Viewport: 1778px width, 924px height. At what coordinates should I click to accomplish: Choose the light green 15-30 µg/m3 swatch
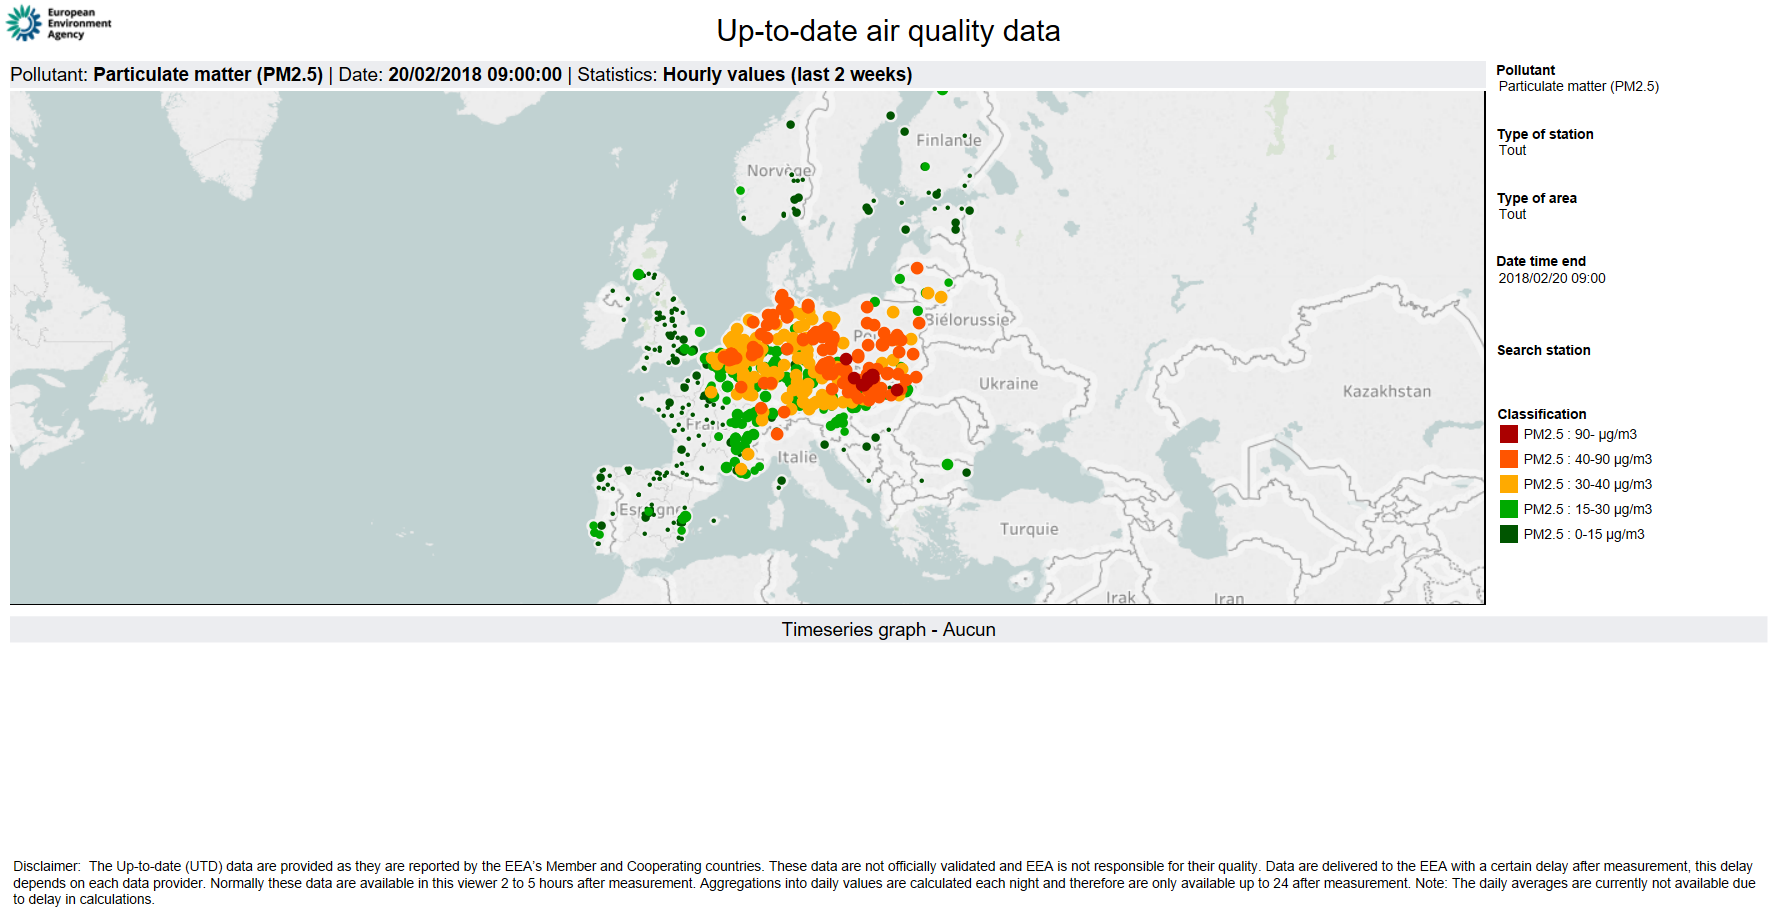click(x=1508, y=509)
